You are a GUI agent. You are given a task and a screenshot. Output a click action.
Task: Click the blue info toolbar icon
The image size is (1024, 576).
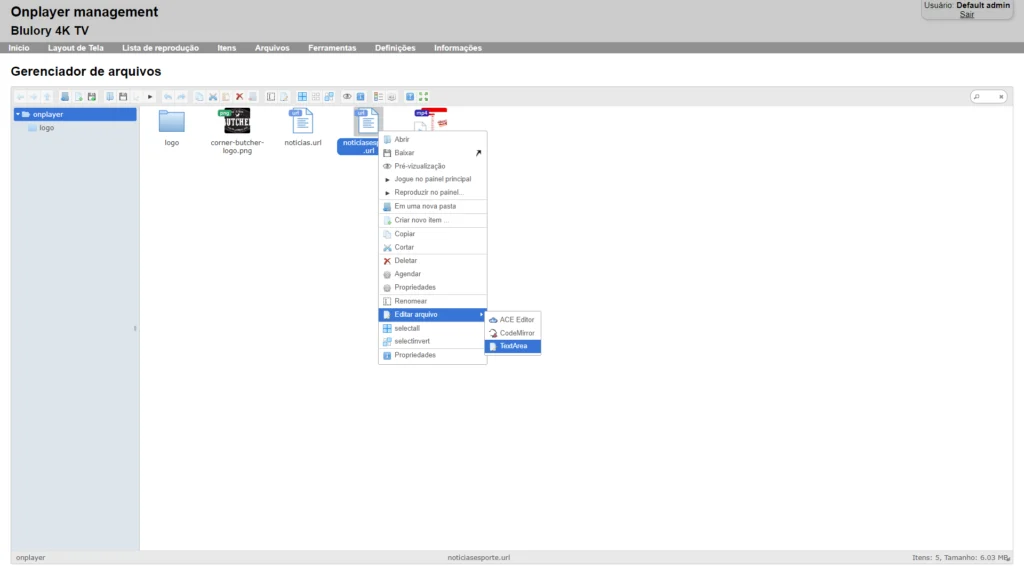pos(360,97)
